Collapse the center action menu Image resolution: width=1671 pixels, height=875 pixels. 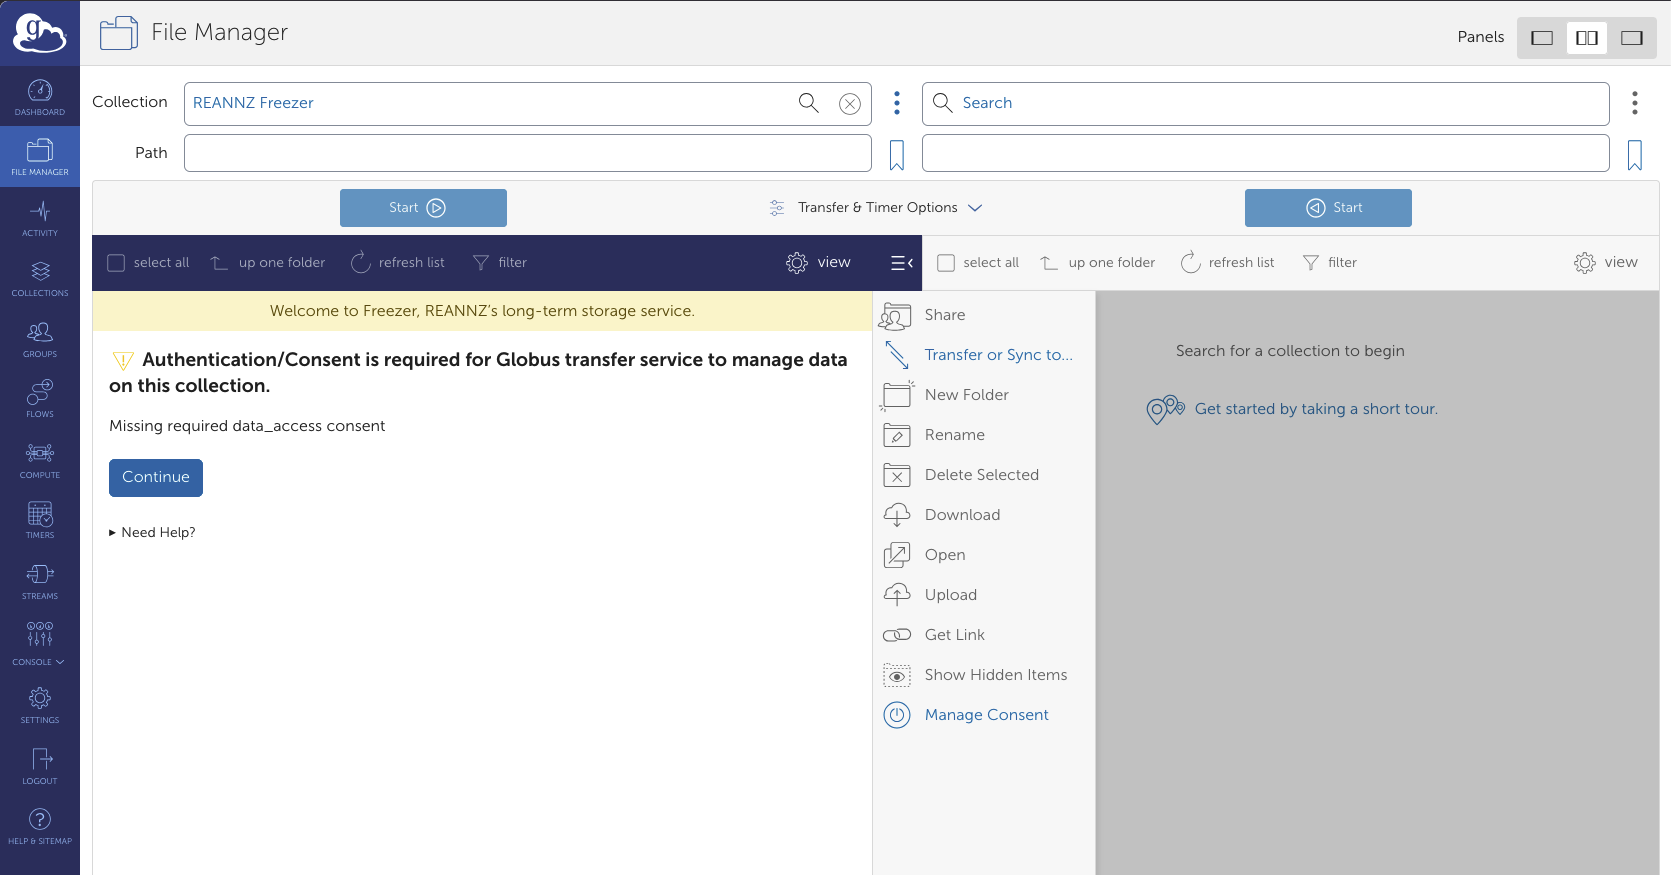[x=902, y=263]
